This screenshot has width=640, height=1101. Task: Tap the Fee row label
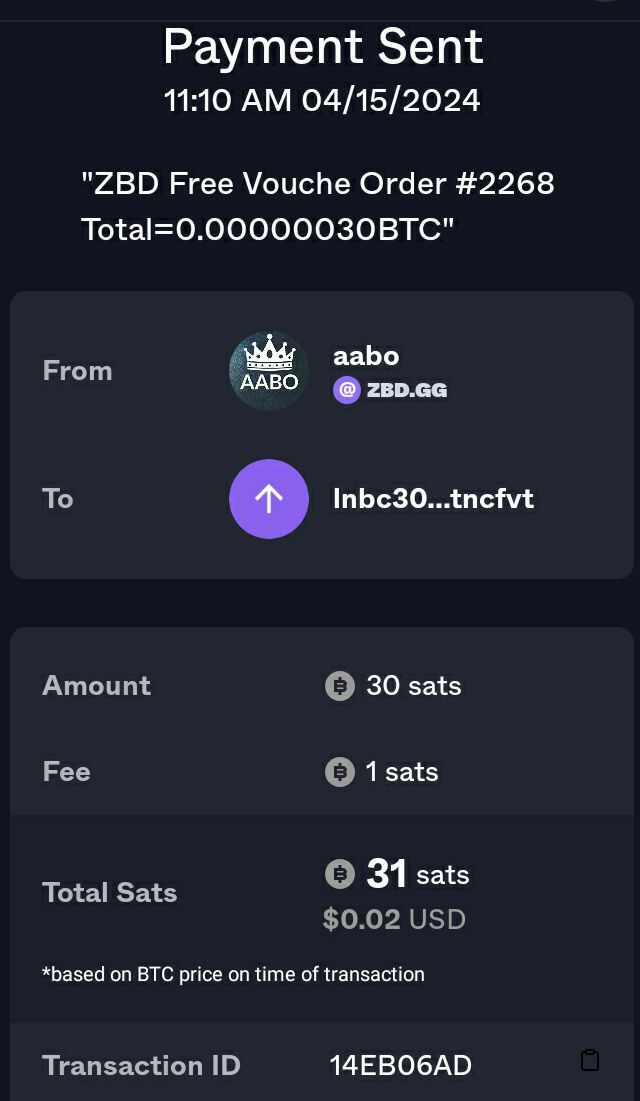pos(66,772)
